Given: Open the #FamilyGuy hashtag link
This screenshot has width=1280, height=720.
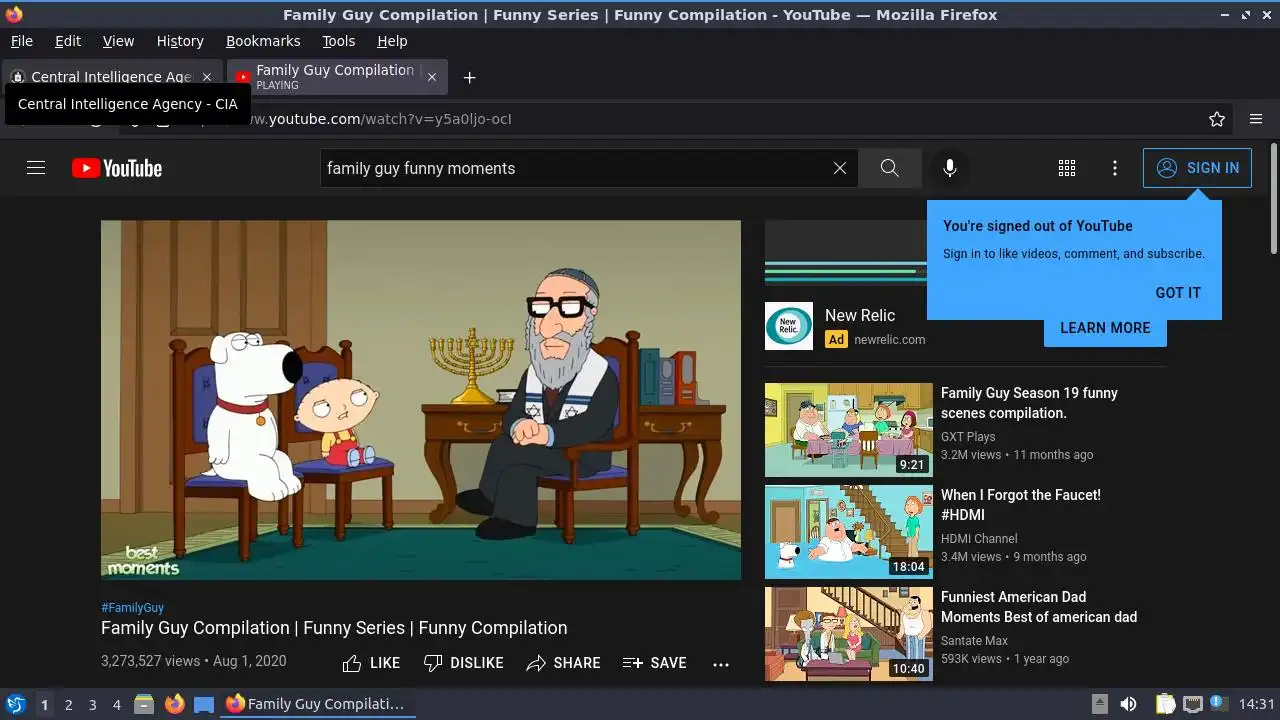Looking at the screenshot, I should point(132,608).
